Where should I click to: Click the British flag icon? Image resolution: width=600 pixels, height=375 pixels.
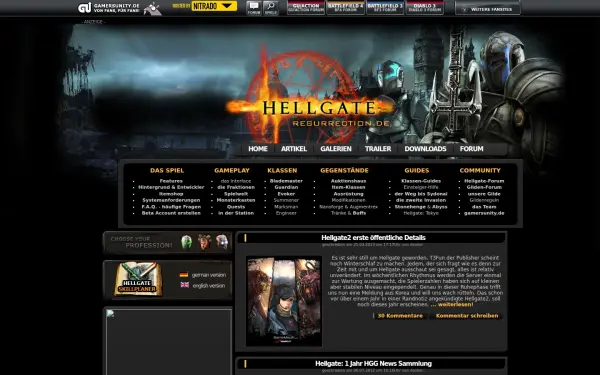pyautogui.click(x=184, y=285)
